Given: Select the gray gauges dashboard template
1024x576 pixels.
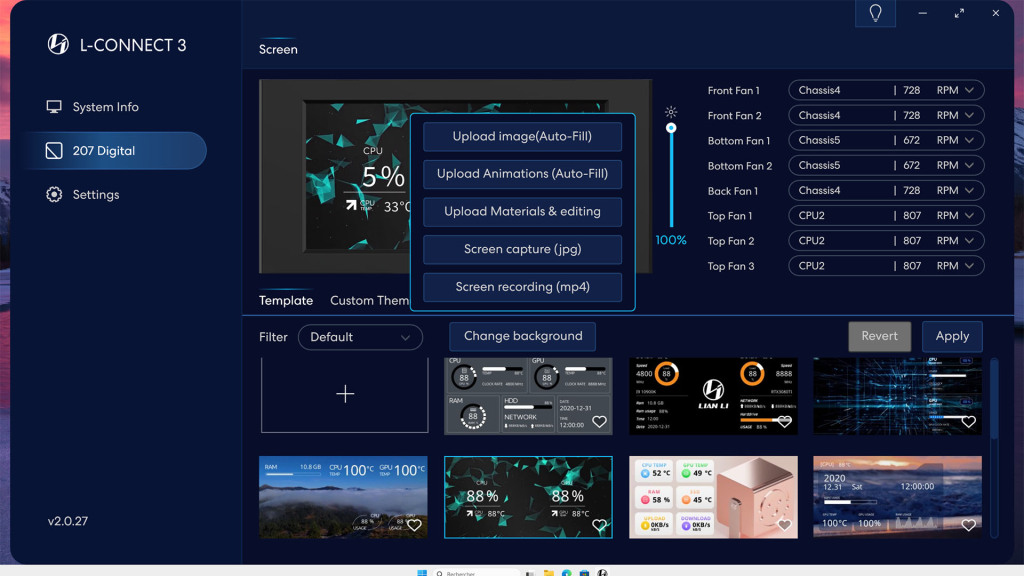Looking at the screenshot, I should pos(528,396).
